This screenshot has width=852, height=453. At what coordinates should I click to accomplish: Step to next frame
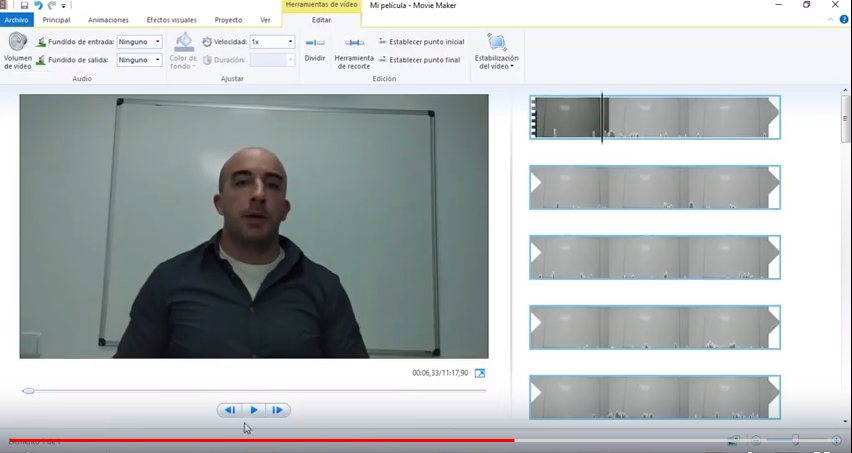278,410
